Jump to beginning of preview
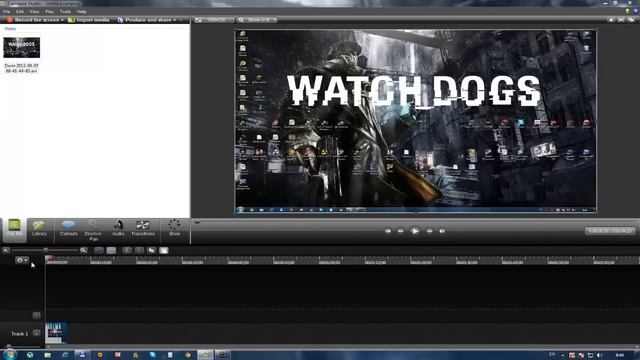The height and width of the screenshot is (360, 640). click(388, 231)
